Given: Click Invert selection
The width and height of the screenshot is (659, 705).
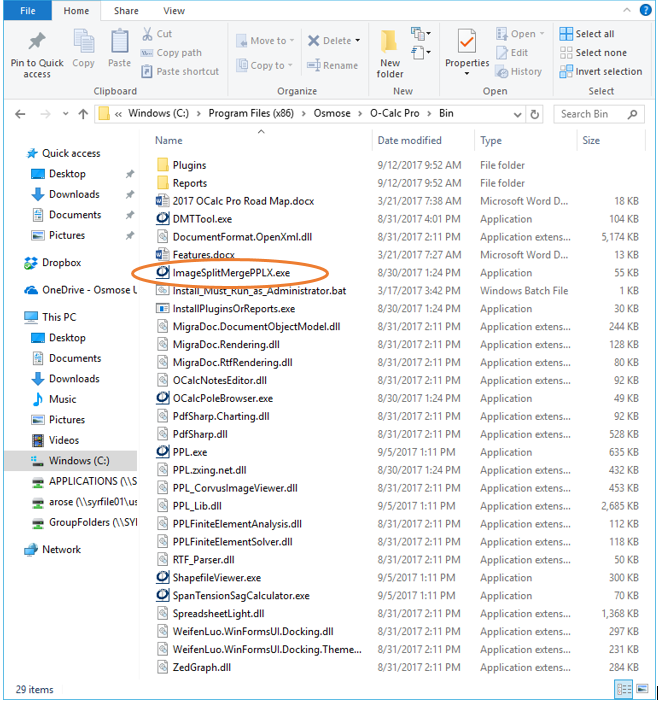Looking at the screenshot, I should pyautogui.click(x=601, y=71).
